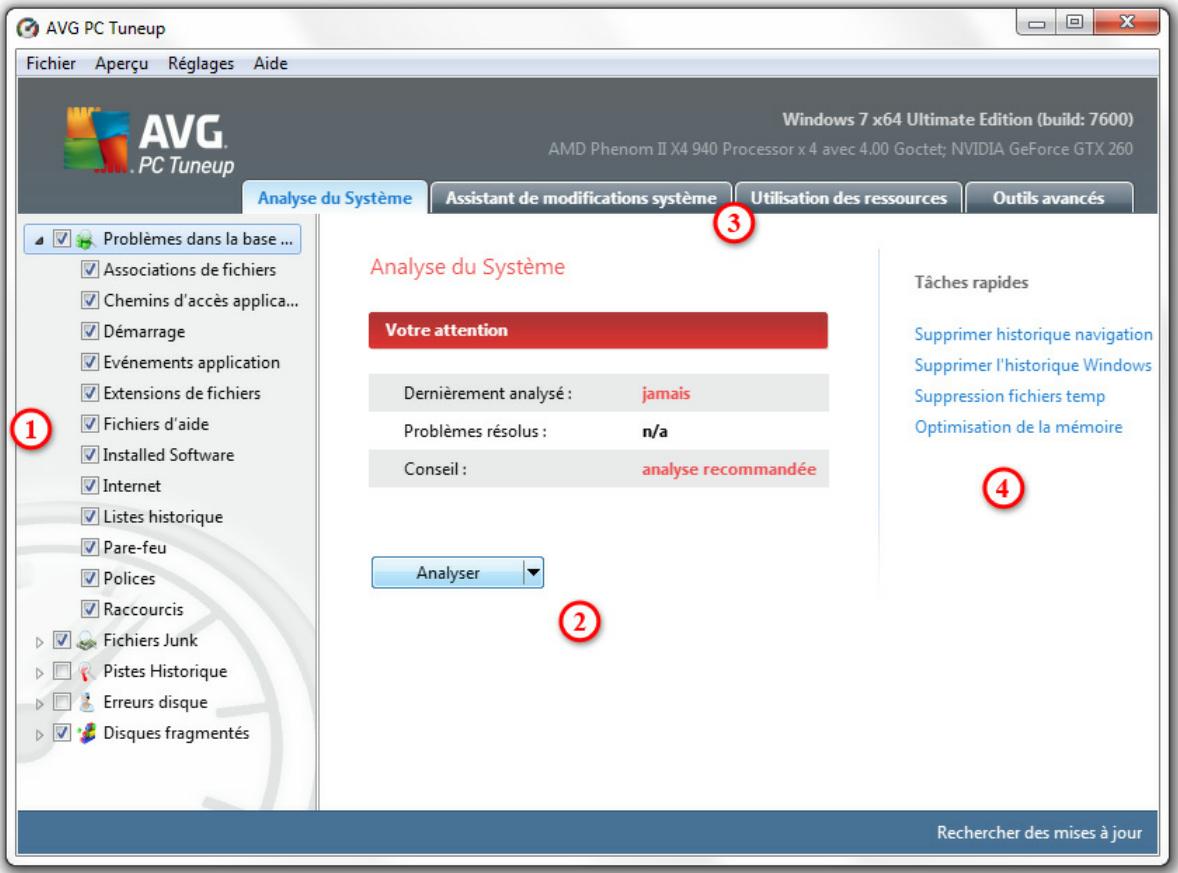Click the Fichiers Junk icon

point(86,641)
